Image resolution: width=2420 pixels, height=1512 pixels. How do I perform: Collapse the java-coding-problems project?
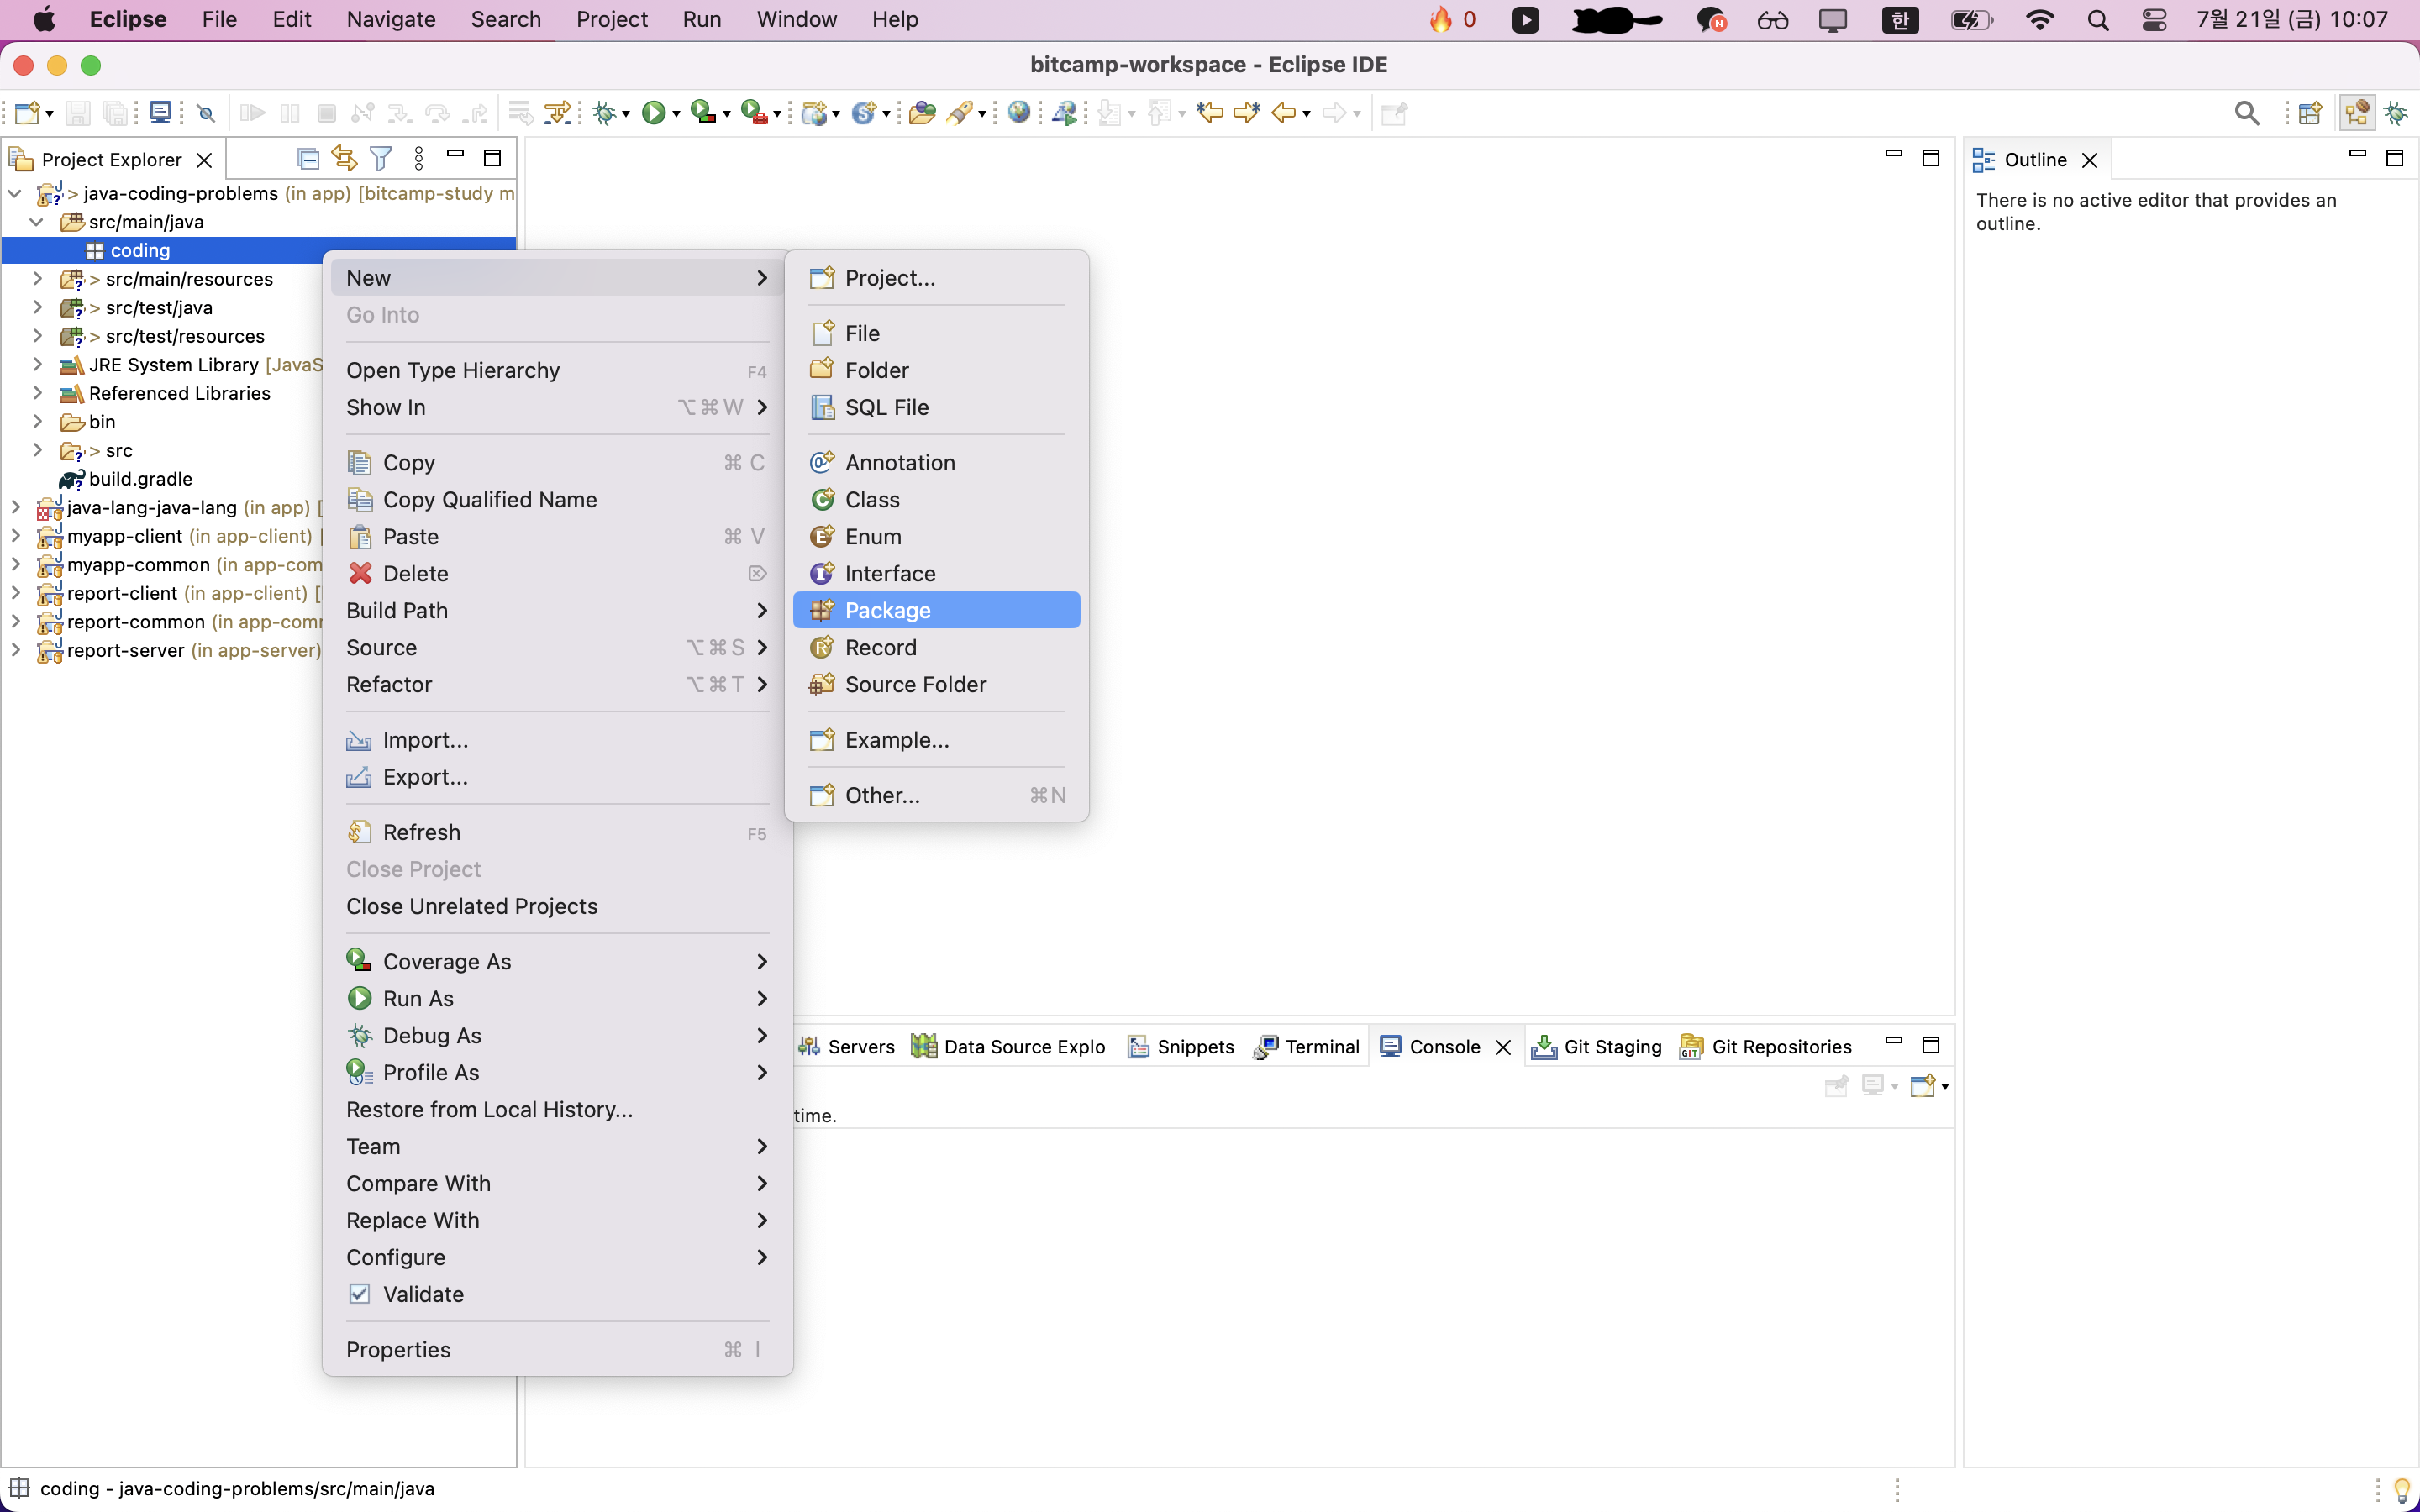15,193
